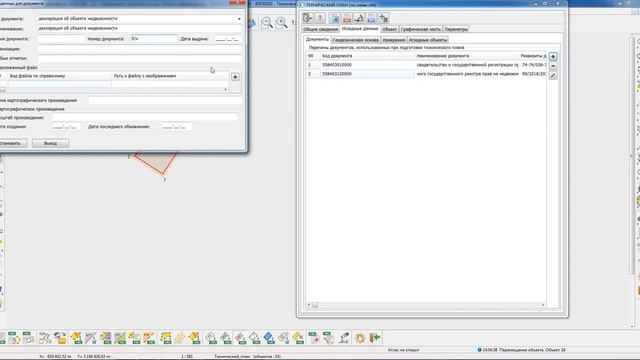Switch to the Общие сведения tab
This screenshot has width=640, height=360.
(320, 29)
